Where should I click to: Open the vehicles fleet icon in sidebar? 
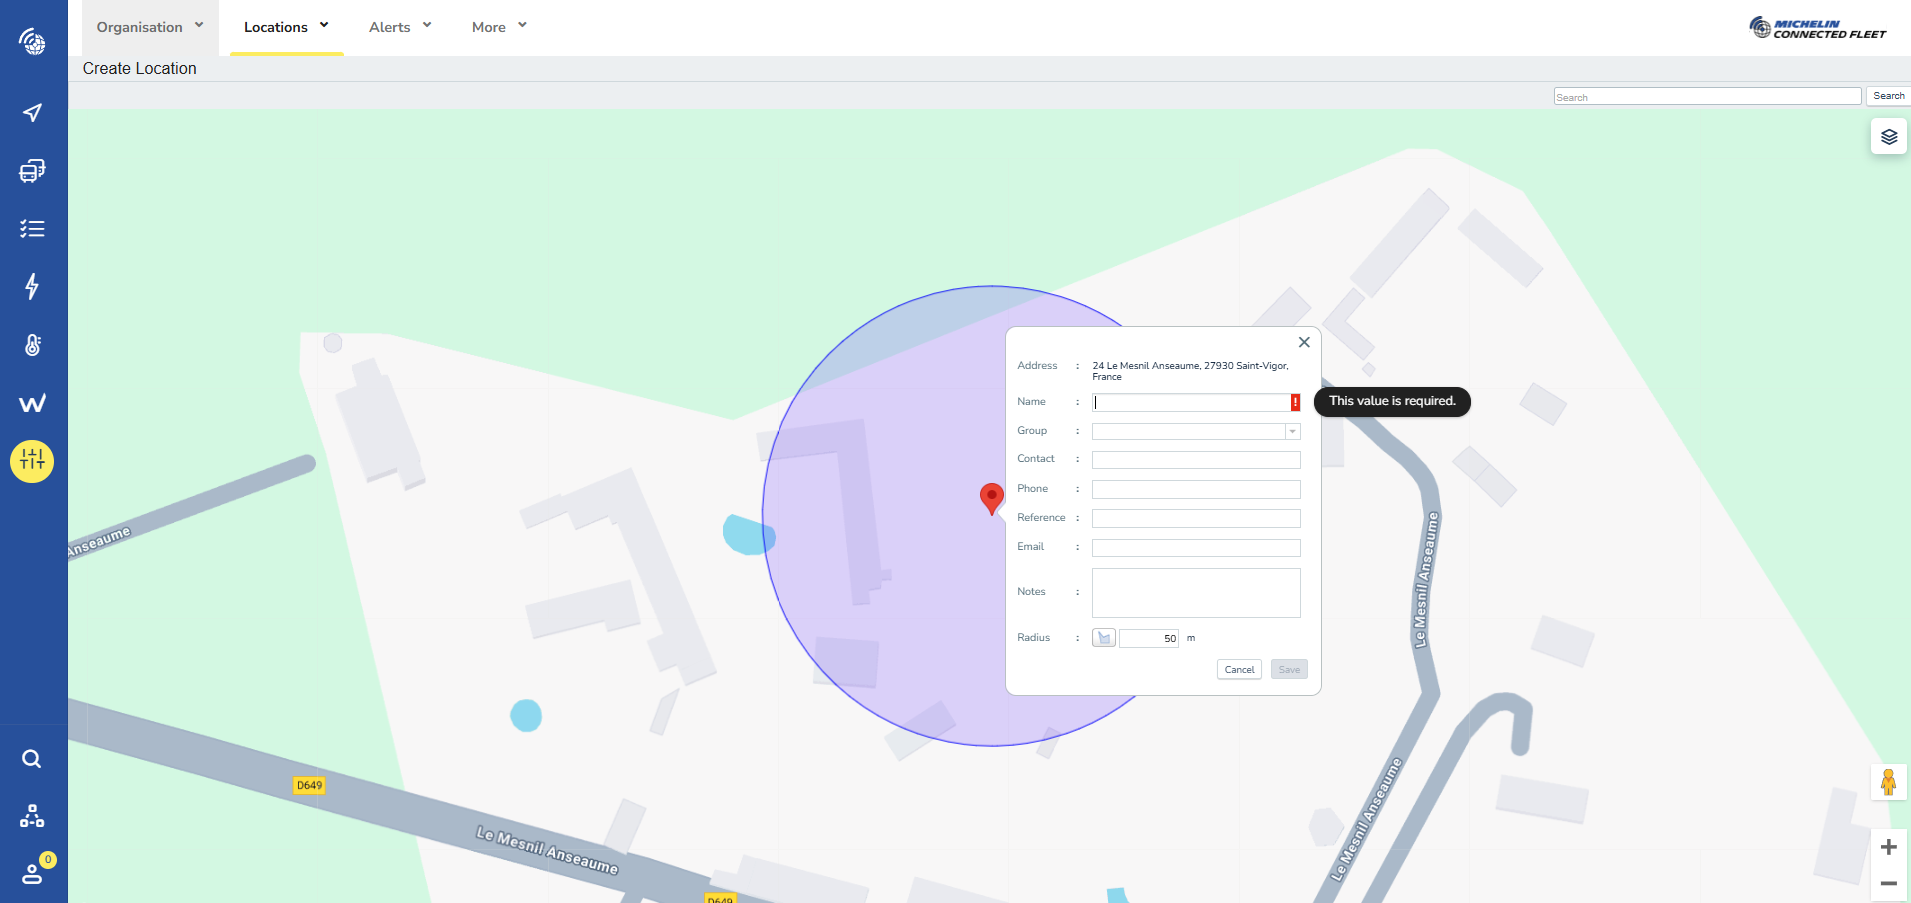point(32,171)
